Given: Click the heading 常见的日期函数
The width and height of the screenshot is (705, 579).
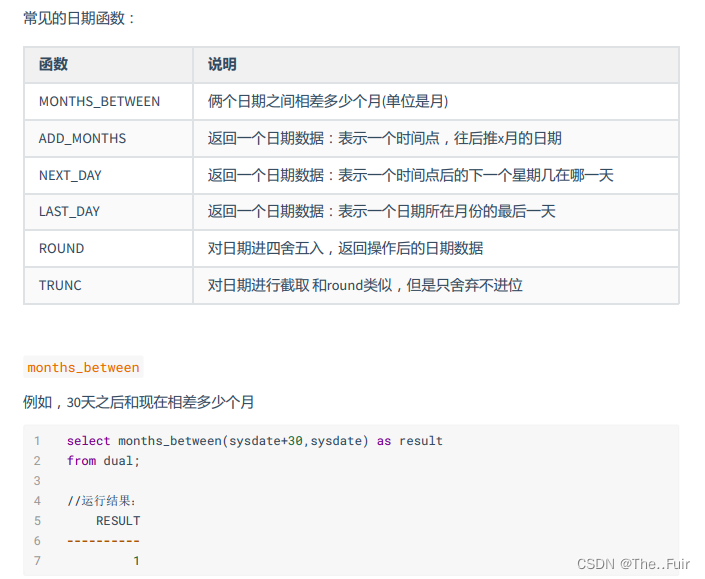Looking at the screenshot, I should tap(79, 18).
